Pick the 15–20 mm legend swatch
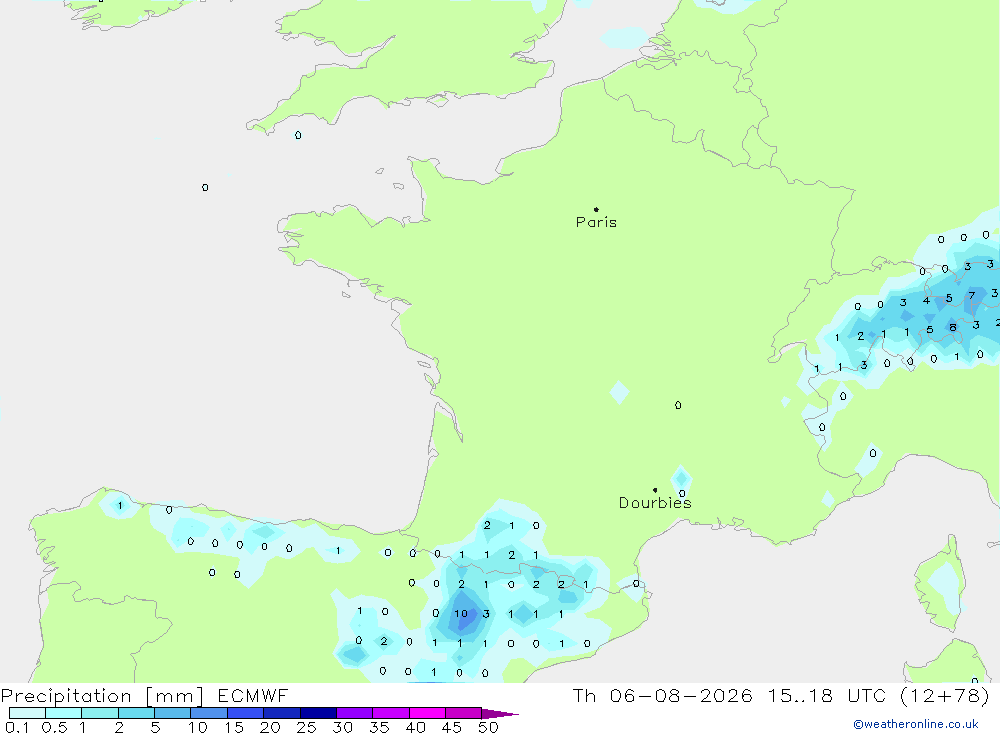Screen dimensions: 1000x733 click(x=246, y=713)
